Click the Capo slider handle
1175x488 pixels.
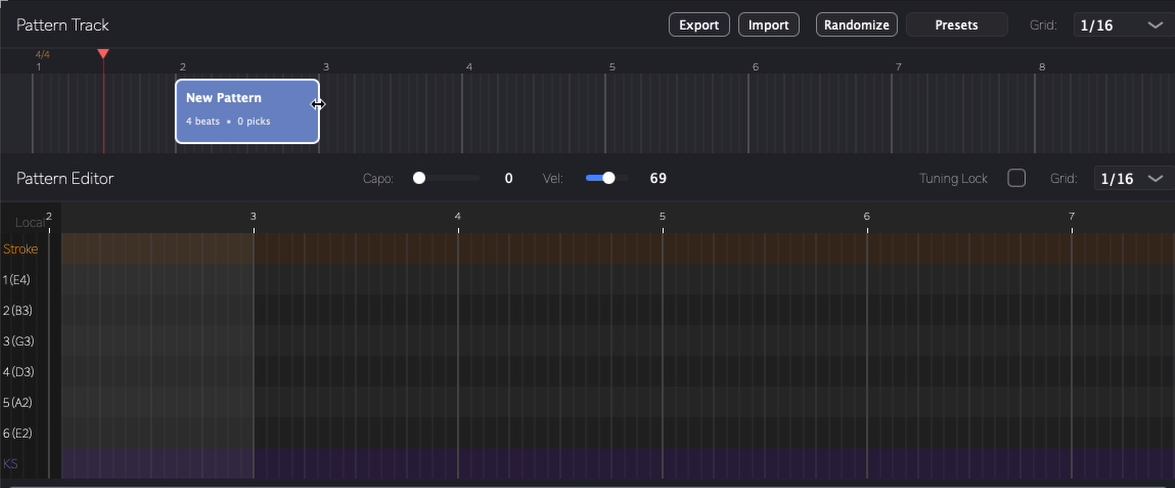[x=419, y=178]
